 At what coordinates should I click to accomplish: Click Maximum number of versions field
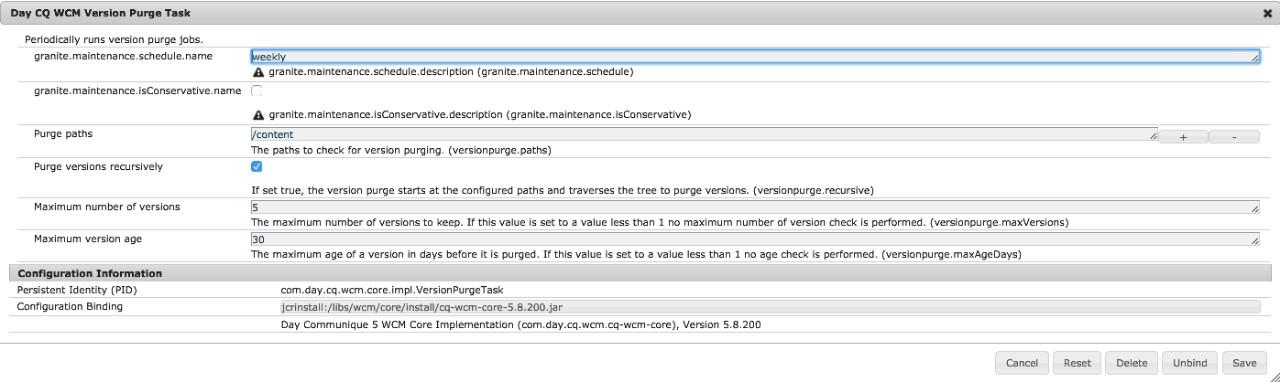755,207
